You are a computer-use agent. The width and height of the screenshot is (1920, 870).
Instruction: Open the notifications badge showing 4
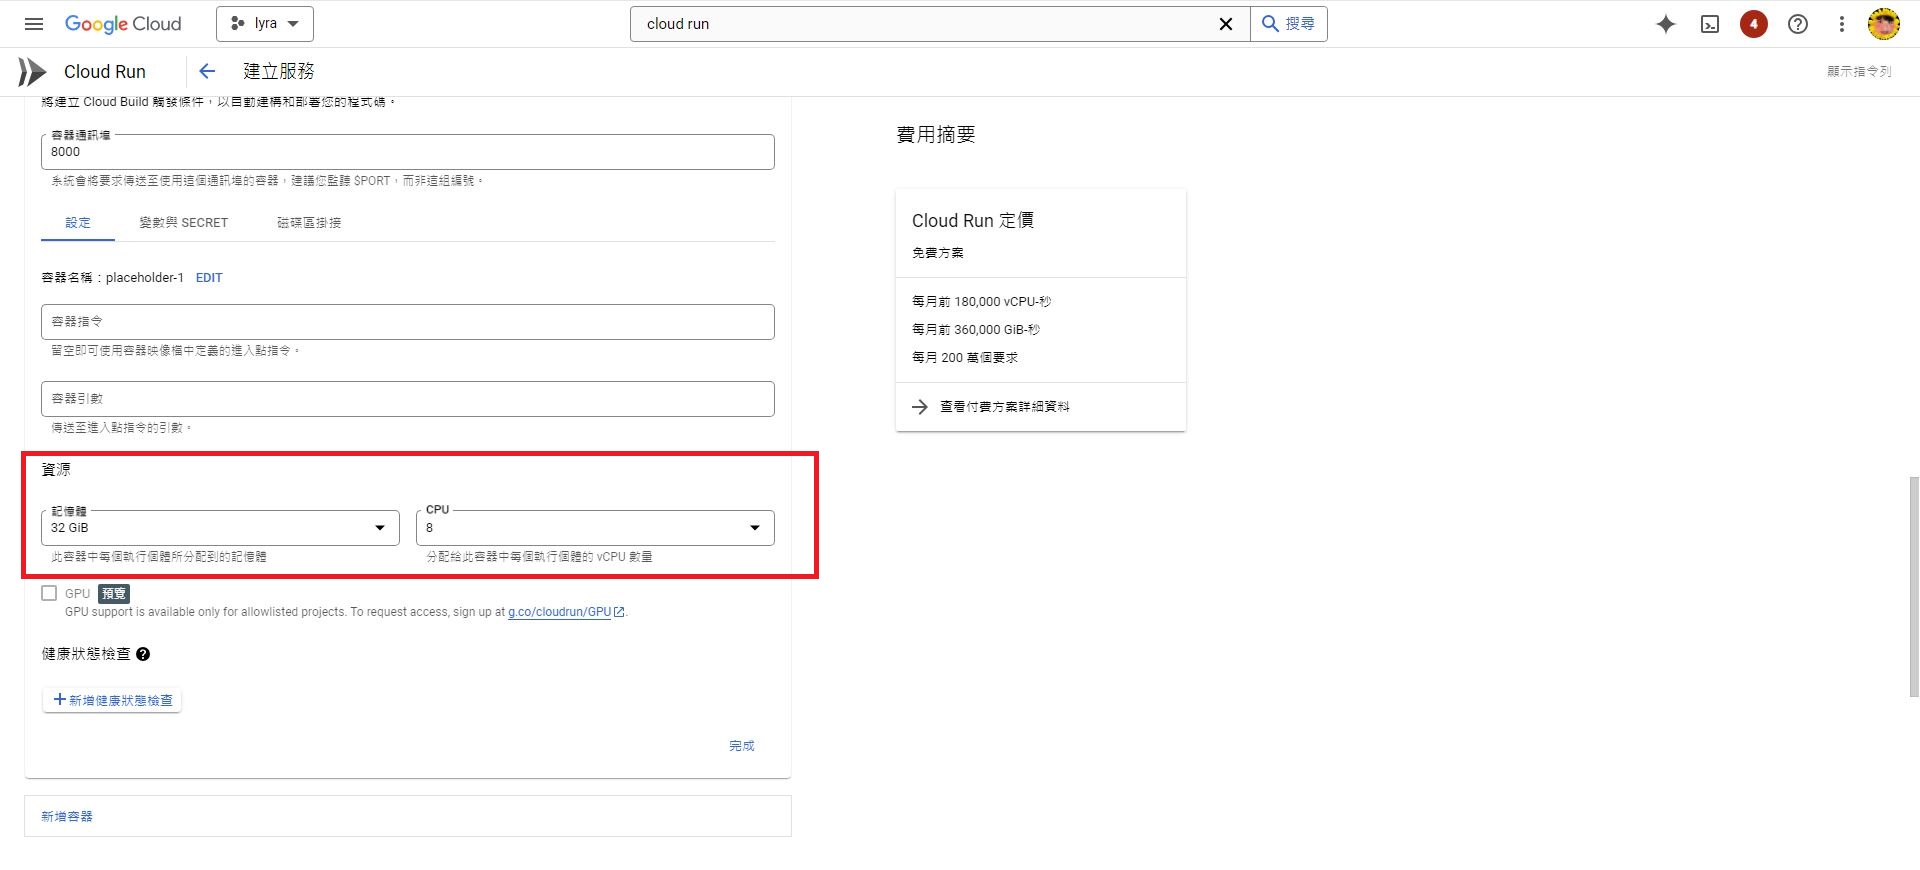tap(1754, 24)
